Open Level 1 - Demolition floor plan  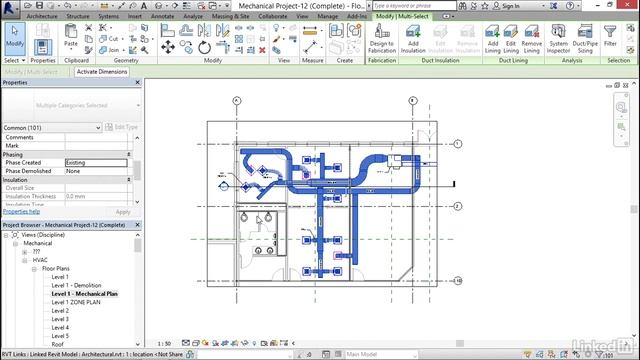(76, 285)
